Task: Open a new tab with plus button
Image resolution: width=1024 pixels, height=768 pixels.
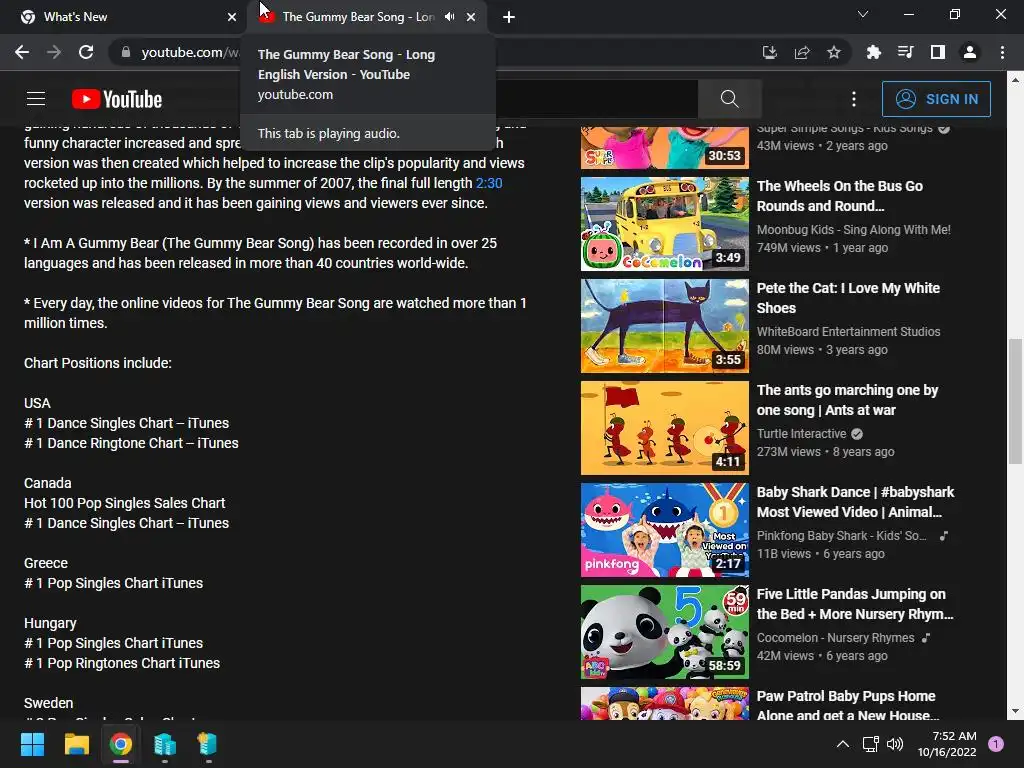Action: pyautogui.click(x=509, y=17)
